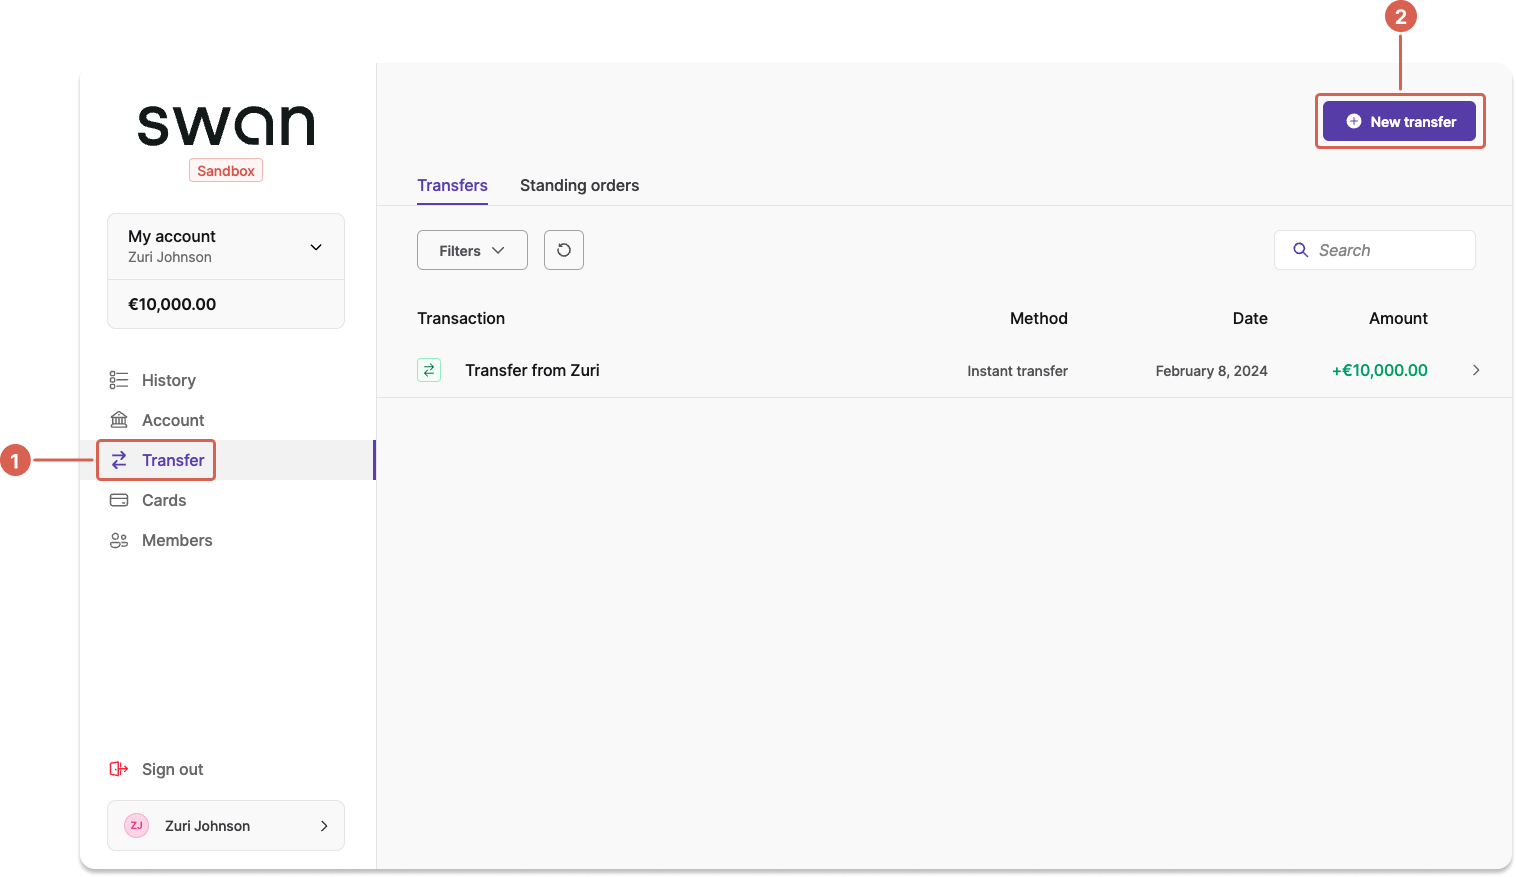Click the Account bank building icon

tap(119, 420)
